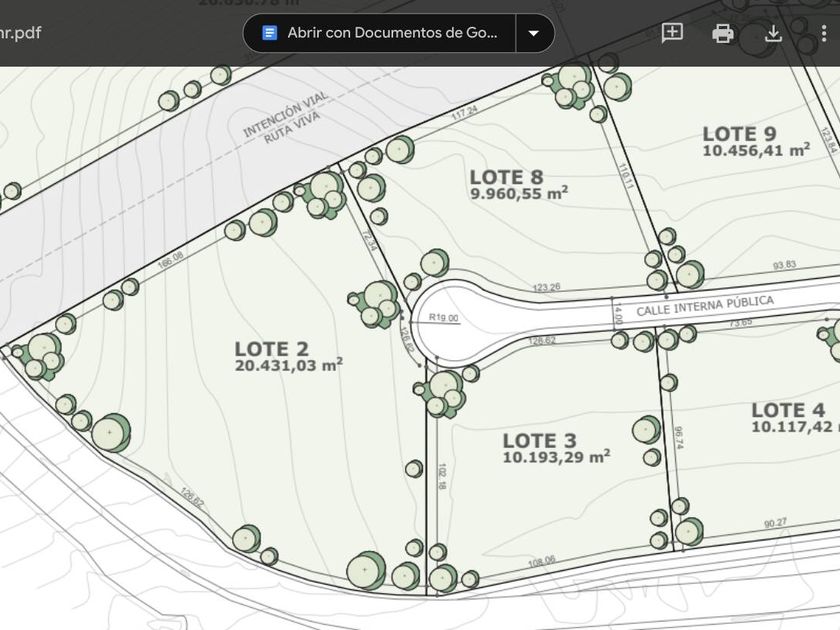
Task: Click the 'LOTE 2' label
Action: pyautogui.click(x=272, y=349)
